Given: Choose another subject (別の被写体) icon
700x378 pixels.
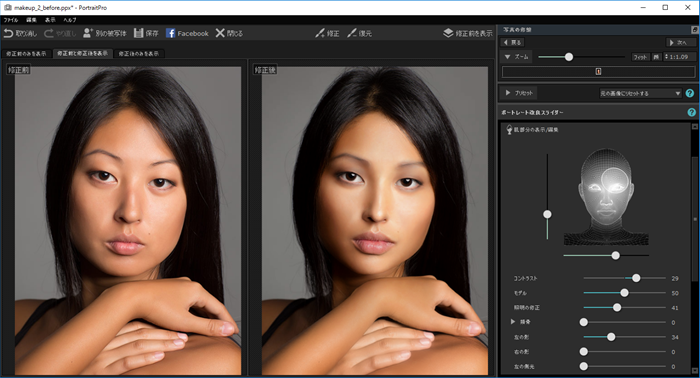Looking at the screenshot, I should point(88,33).
